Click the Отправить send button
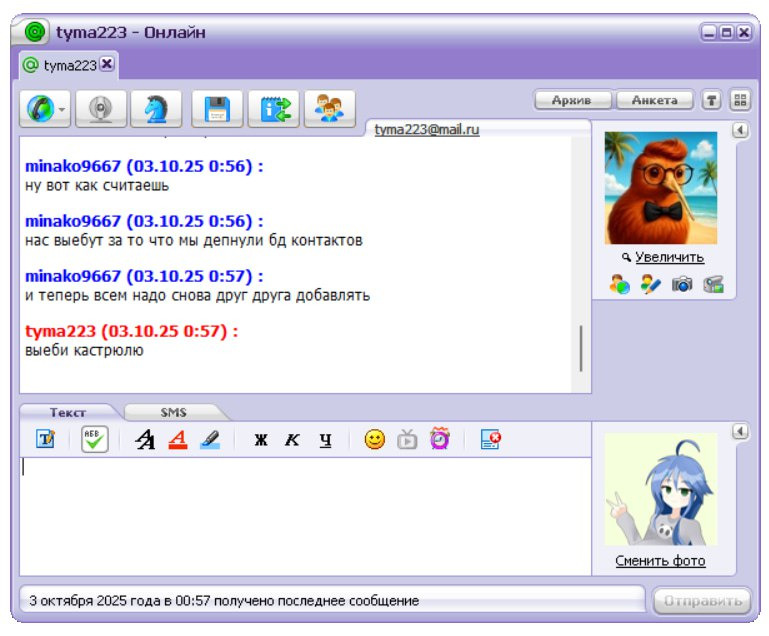The height and width of the screenshot is (636, 769). pyautogui.click(x=702, y=601)
